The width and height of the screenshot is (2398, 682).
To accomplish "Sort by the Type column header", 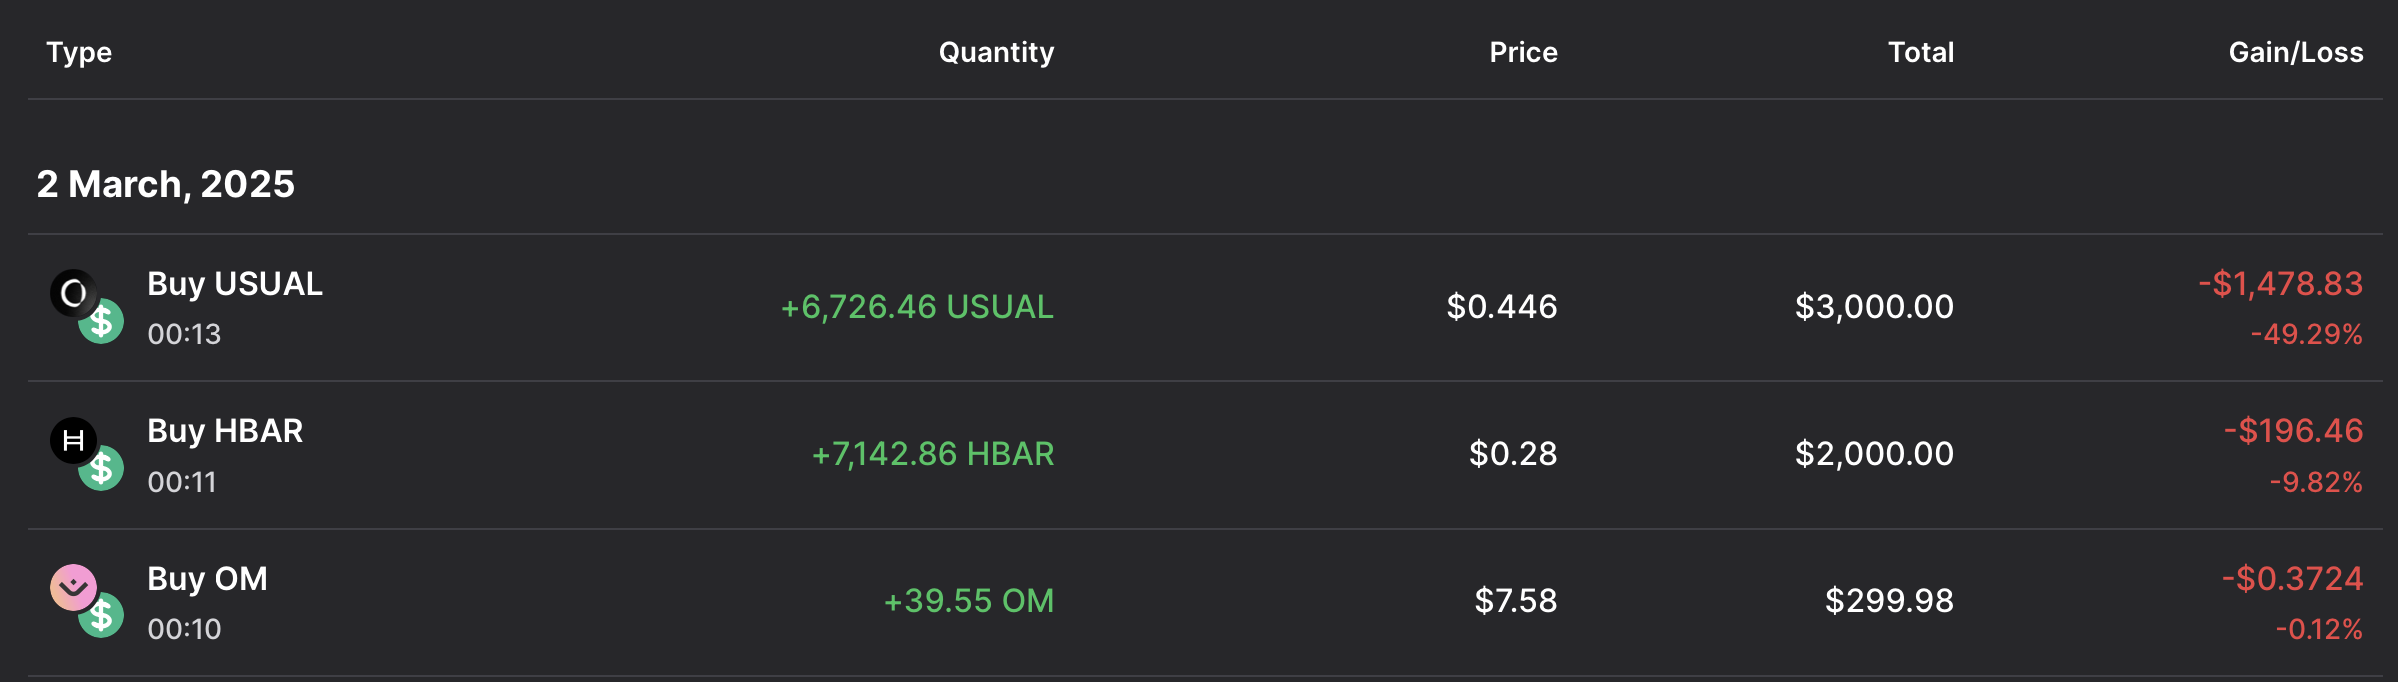I will (78, 52).
